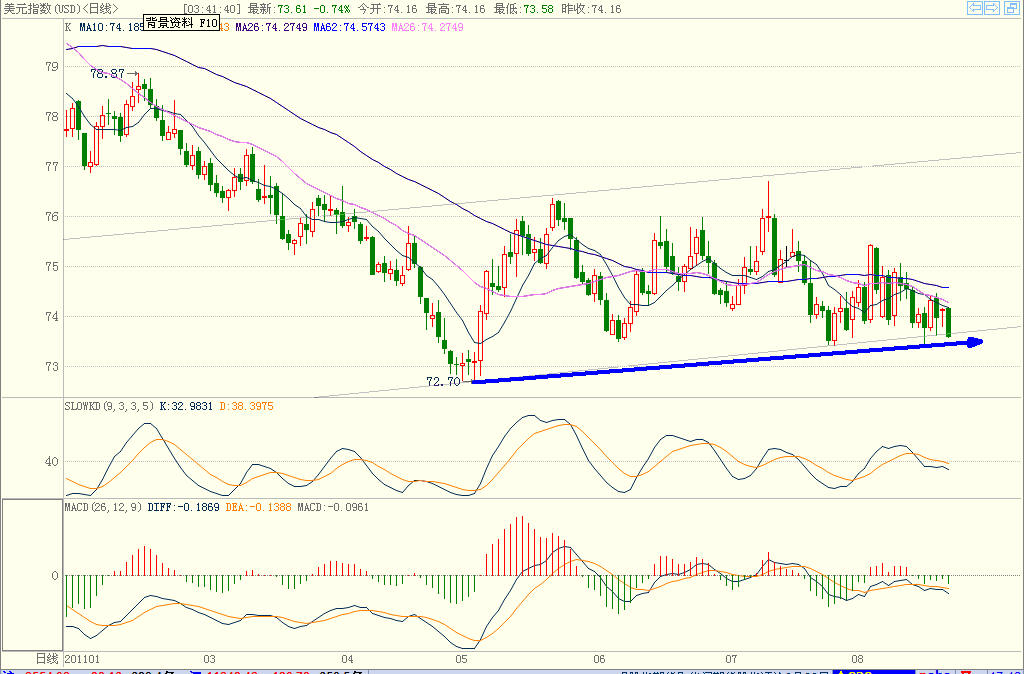Click the MA62 indicator label
The width and height of the screenshot is (1024, 674).
[349, 27]
